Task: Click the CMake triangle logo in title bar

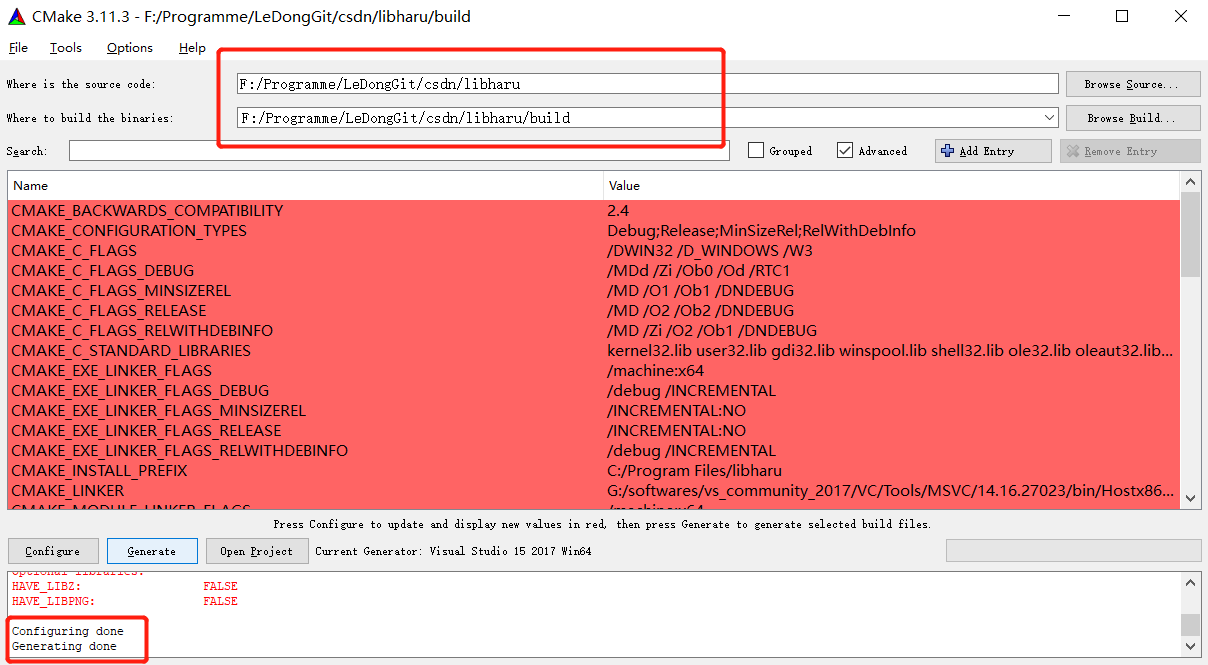Action: pos(17,16)
